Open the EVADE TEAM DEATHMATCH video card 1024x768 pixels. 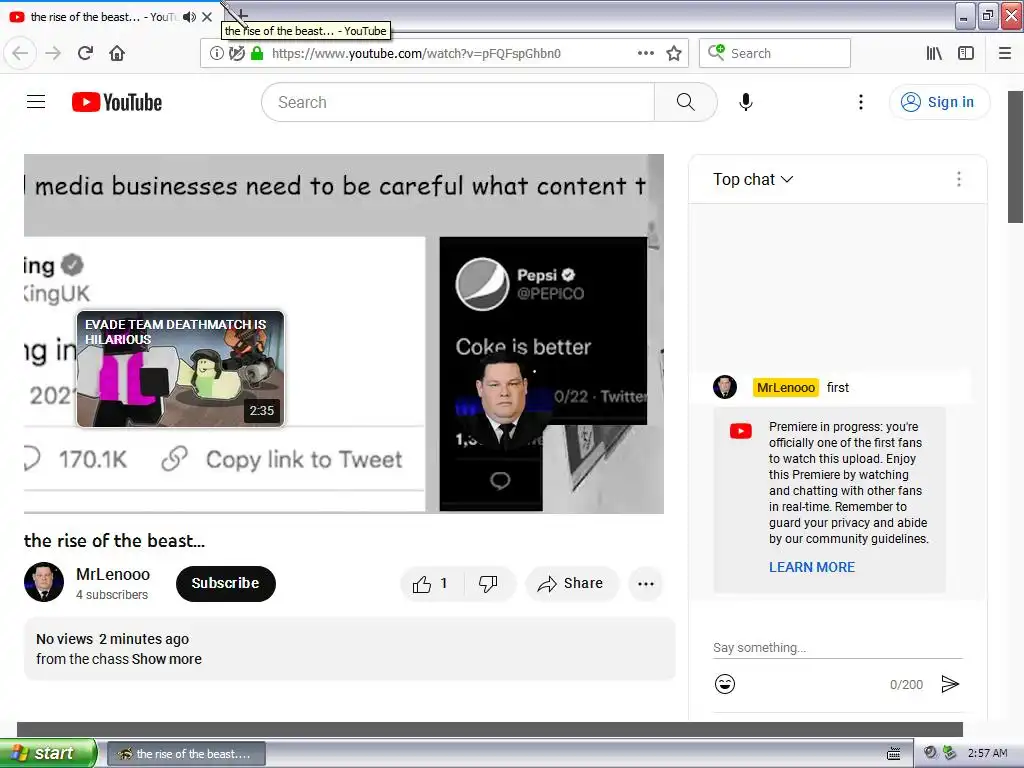(180, 369)
